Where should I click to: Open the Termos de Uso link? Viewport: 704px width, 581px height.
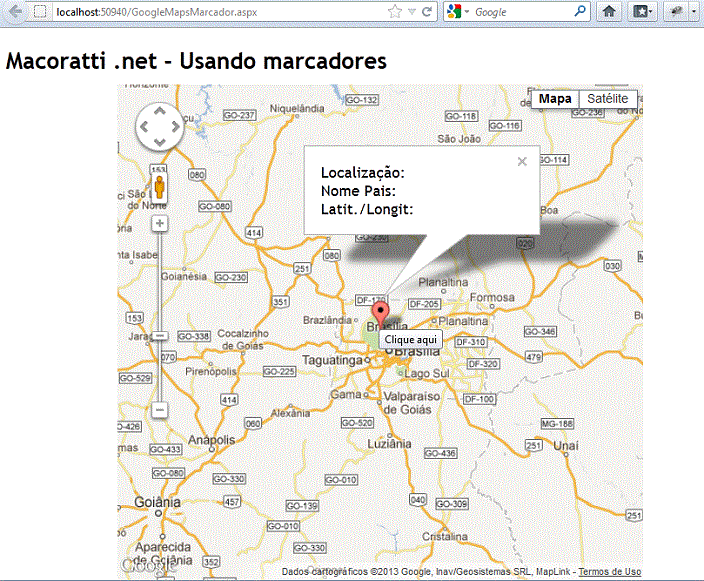(610, 572)
